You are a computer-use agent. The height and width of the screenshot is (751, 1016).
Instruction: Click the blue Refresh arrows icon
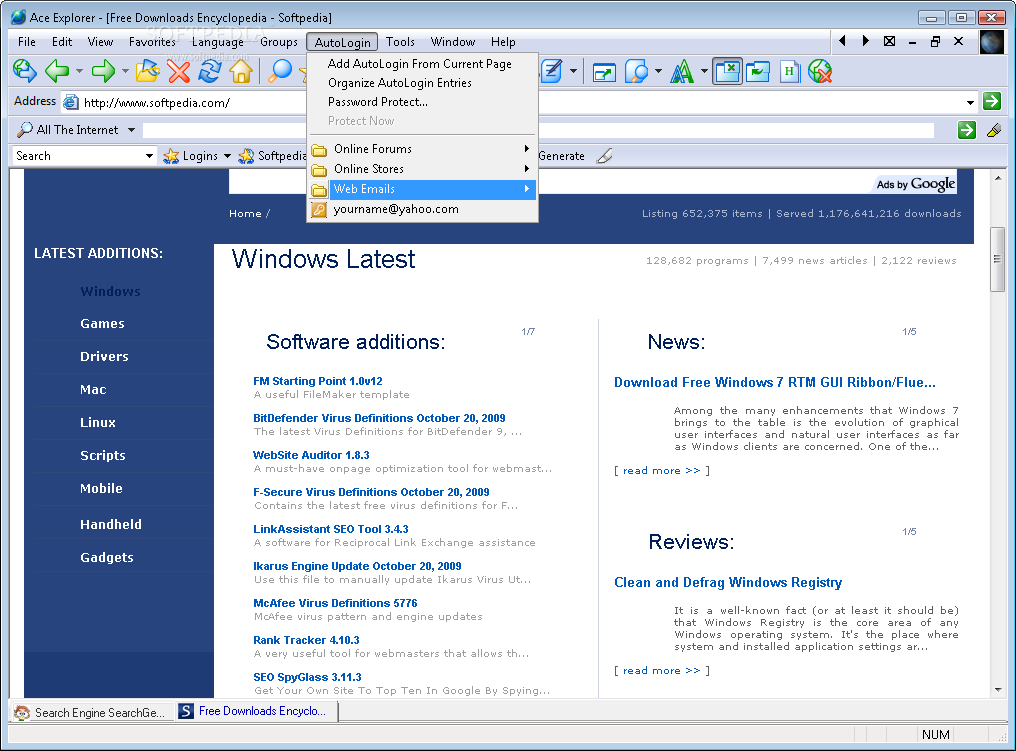click(210, 71)
